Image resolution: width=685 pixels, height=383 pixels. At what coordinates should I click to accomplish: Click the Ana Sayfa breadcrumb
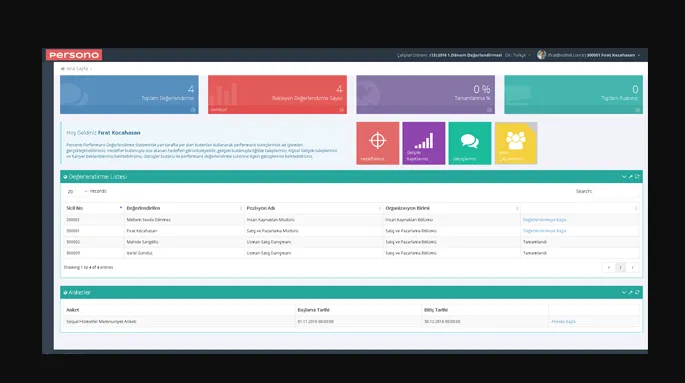point(77,69)
